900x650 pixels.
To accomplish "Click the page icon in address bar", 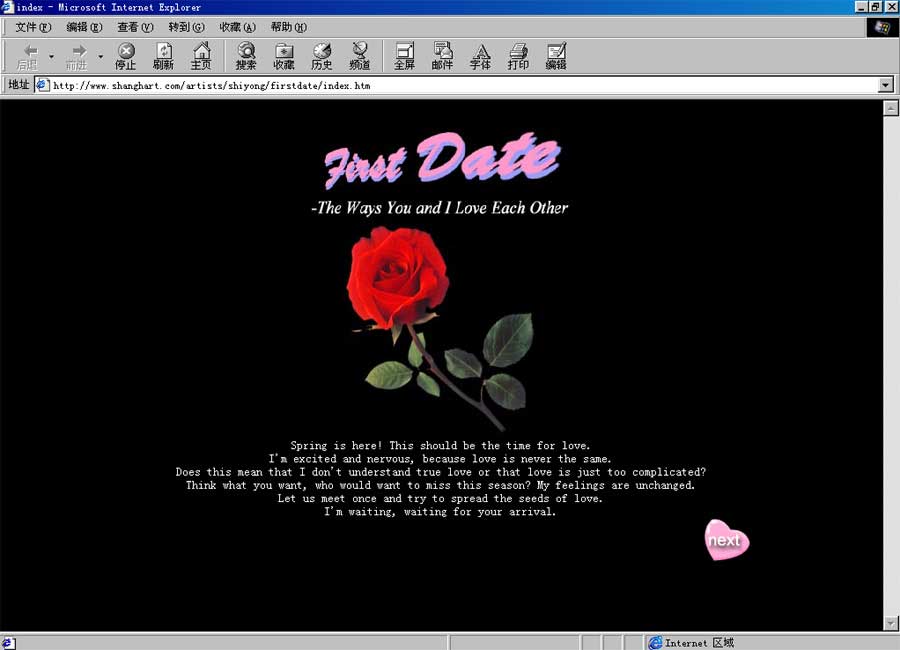I will click(42, 85).
